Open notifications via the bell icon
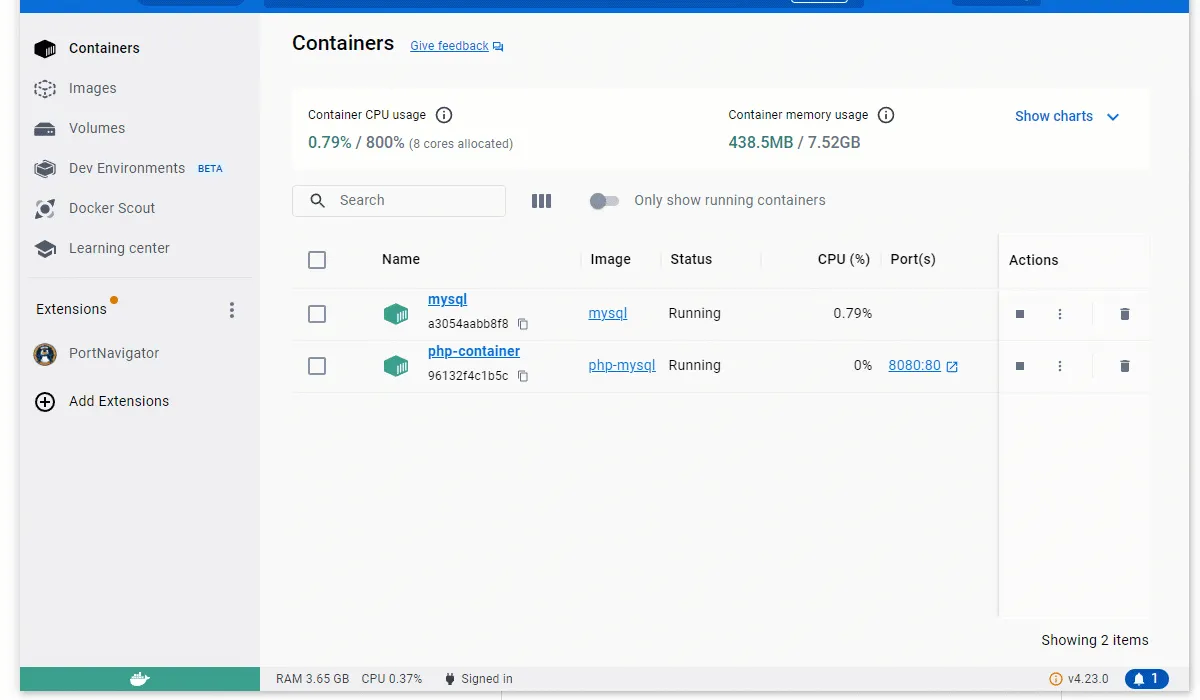This screenshot has width=1200, height=700. coord(1147,678)
